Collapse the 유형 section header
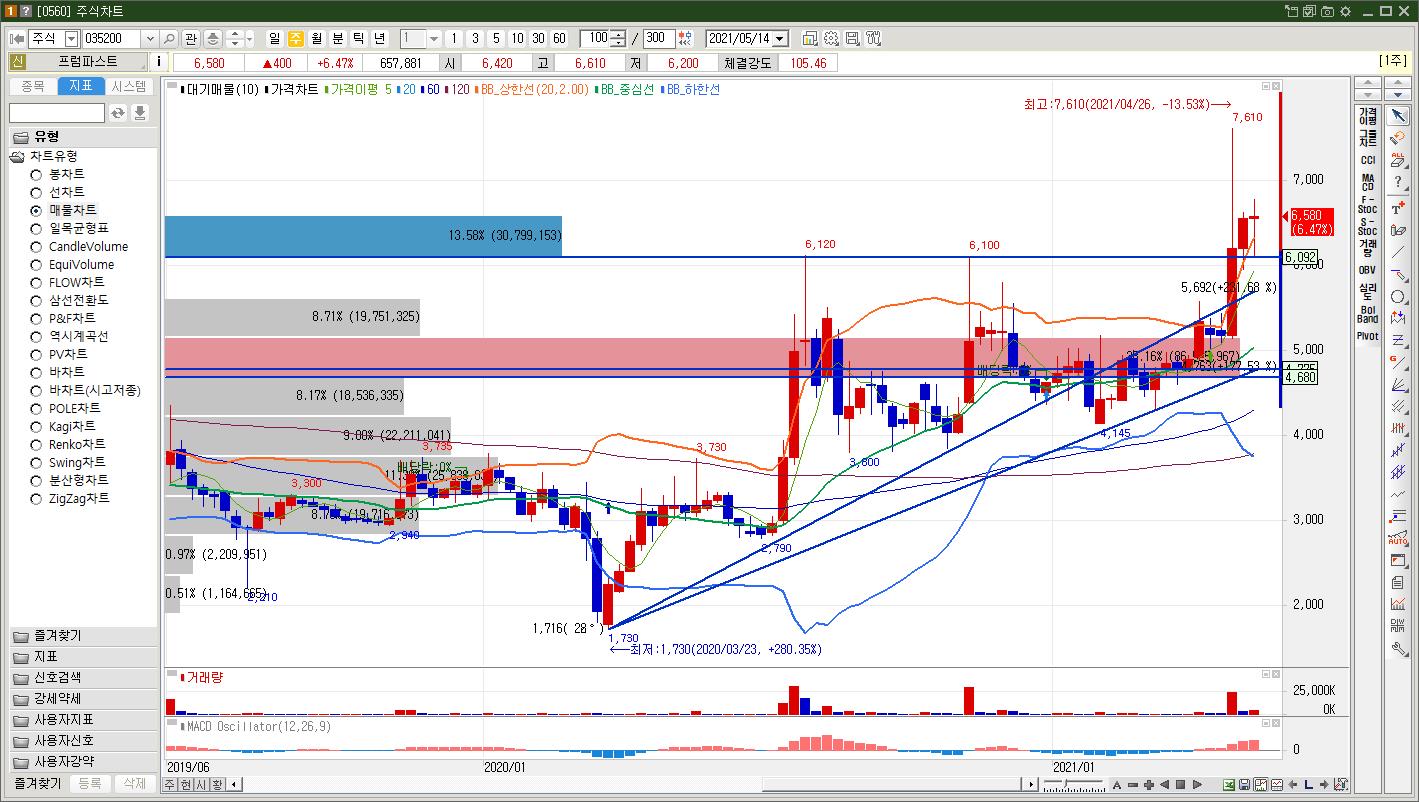The image size is (1419, 802). (83, 137)
